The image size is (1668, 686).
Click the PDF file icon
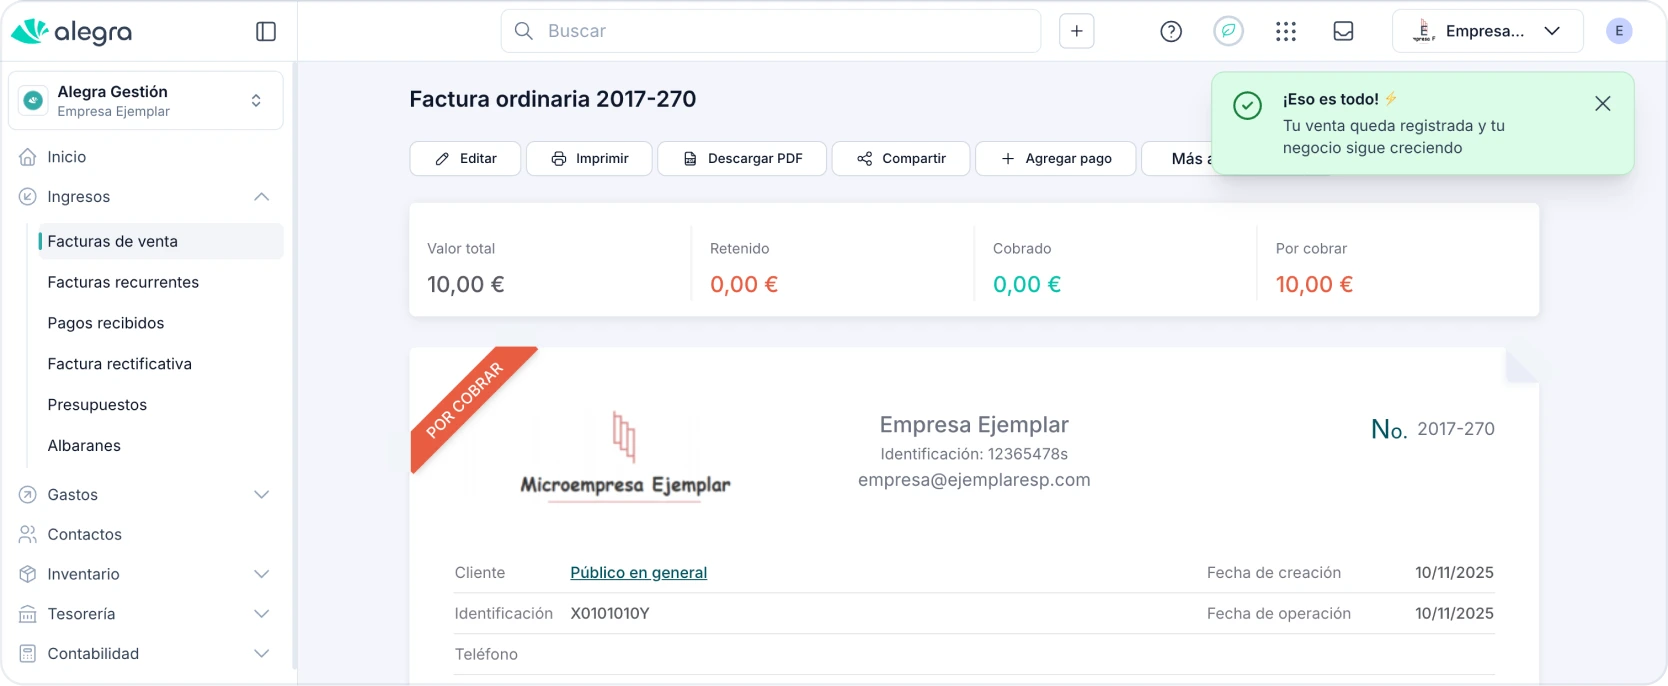(690, 159)
